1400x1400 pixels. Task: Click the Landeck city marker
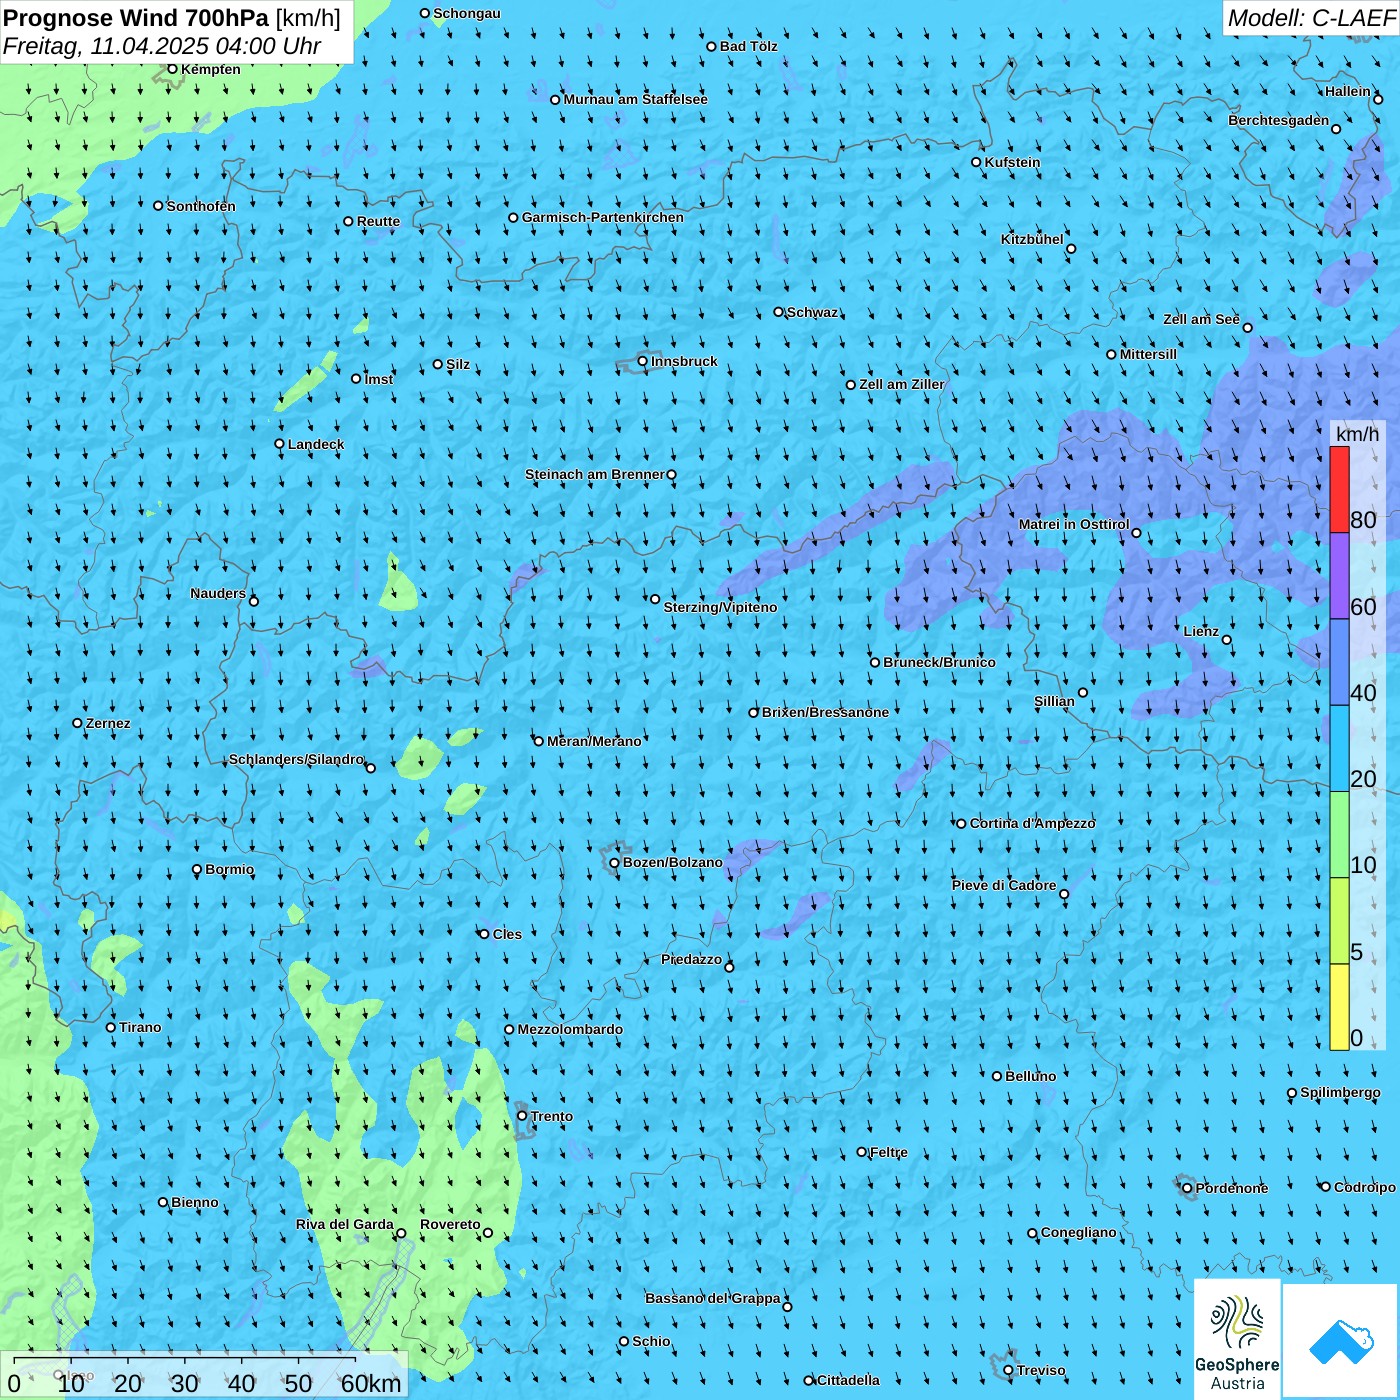(x=279, y=444)
